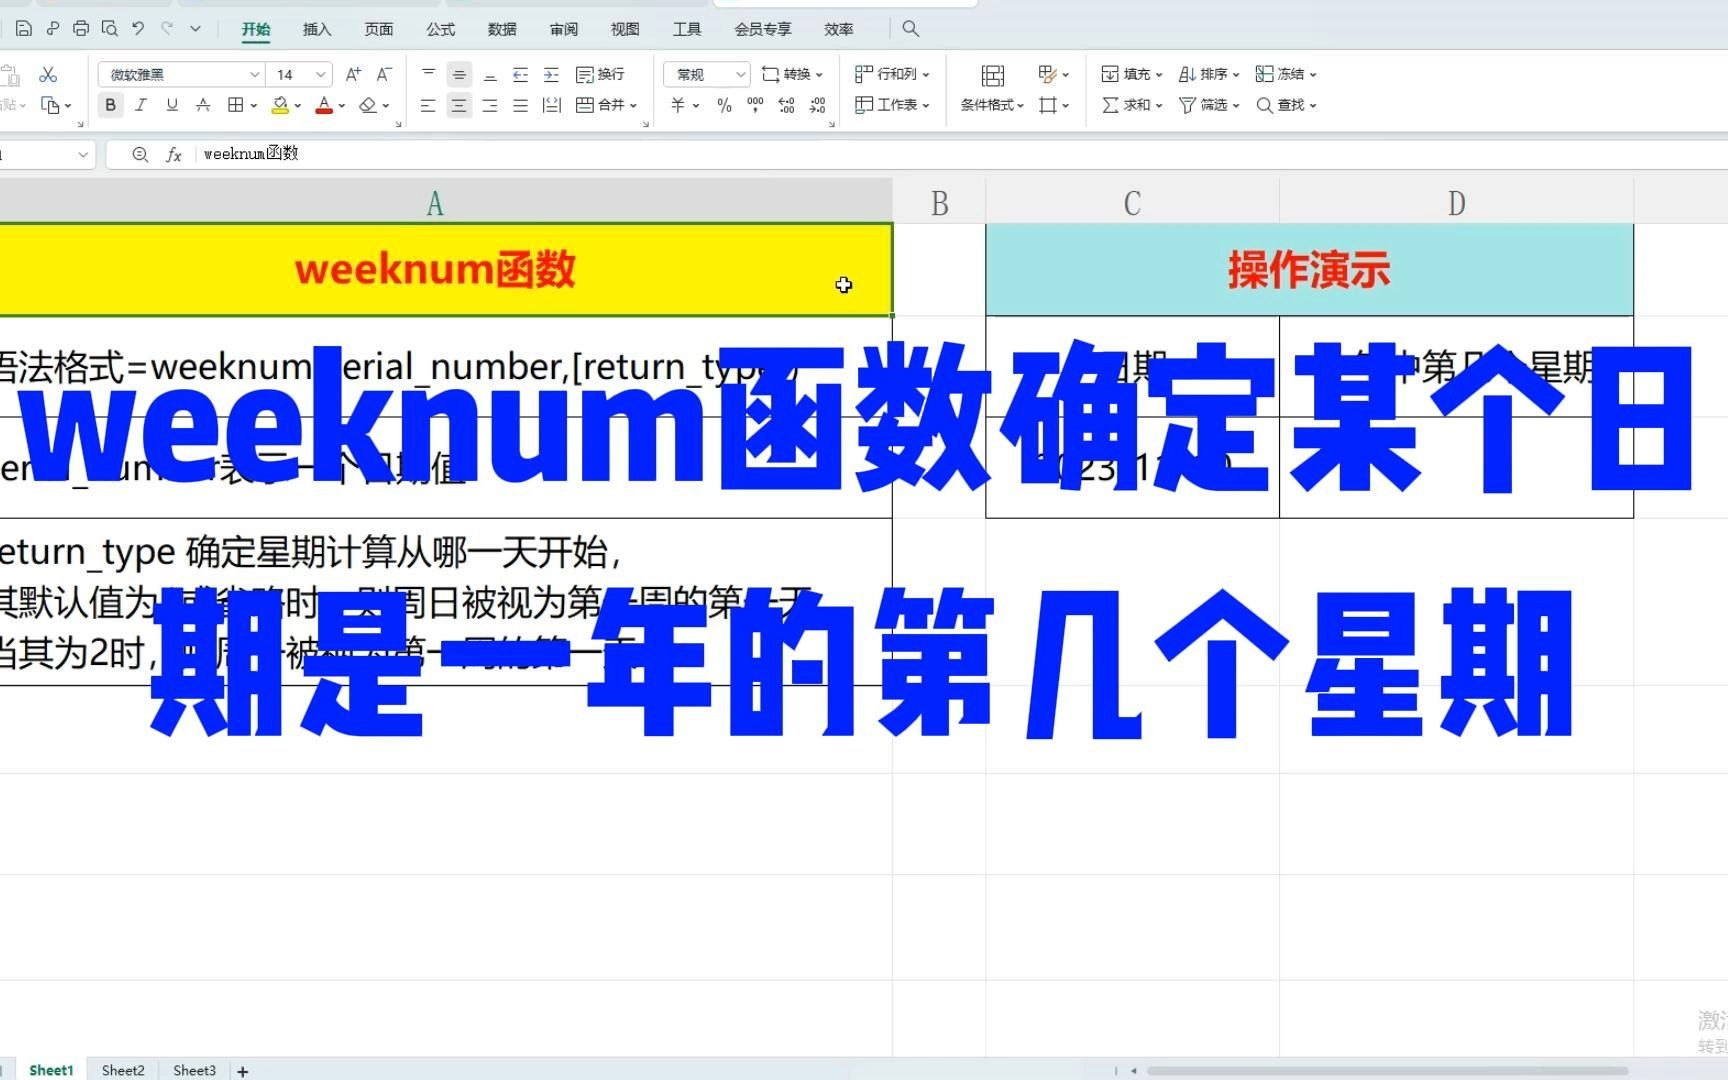
Task: Click inside the formula bar input
Action: click(x=960, y=154)
